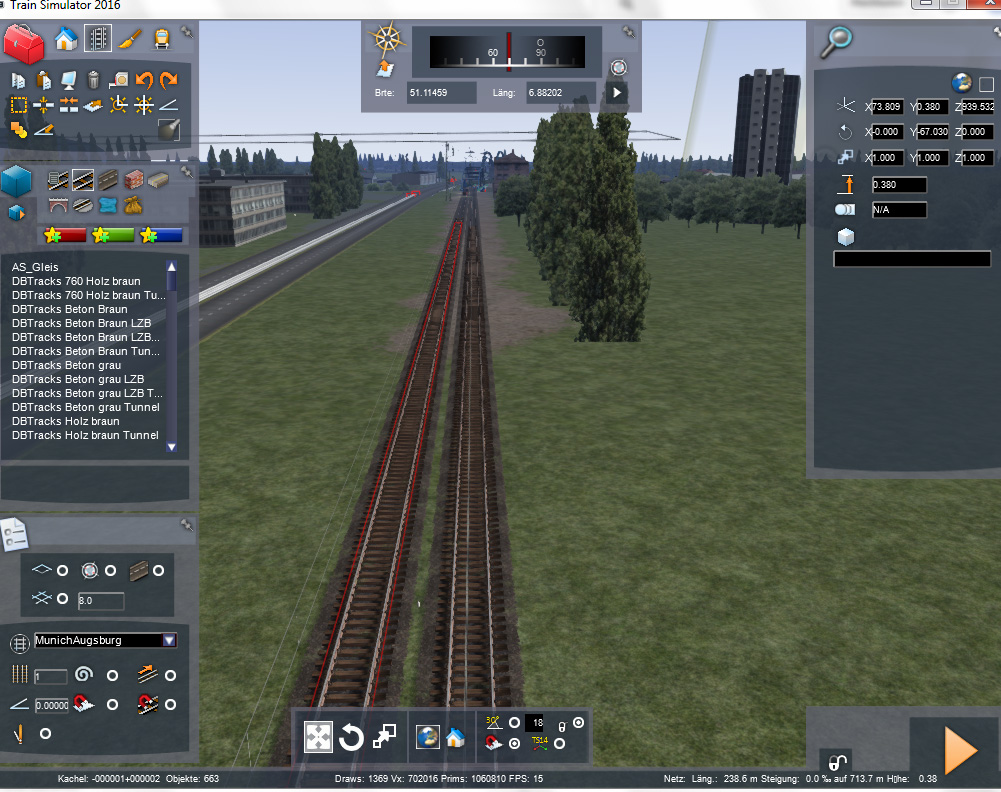Toggle the radio next to orange arrow track
Image resolution: width=1001 pixels, height=792 pixels.
coord(170,675)
